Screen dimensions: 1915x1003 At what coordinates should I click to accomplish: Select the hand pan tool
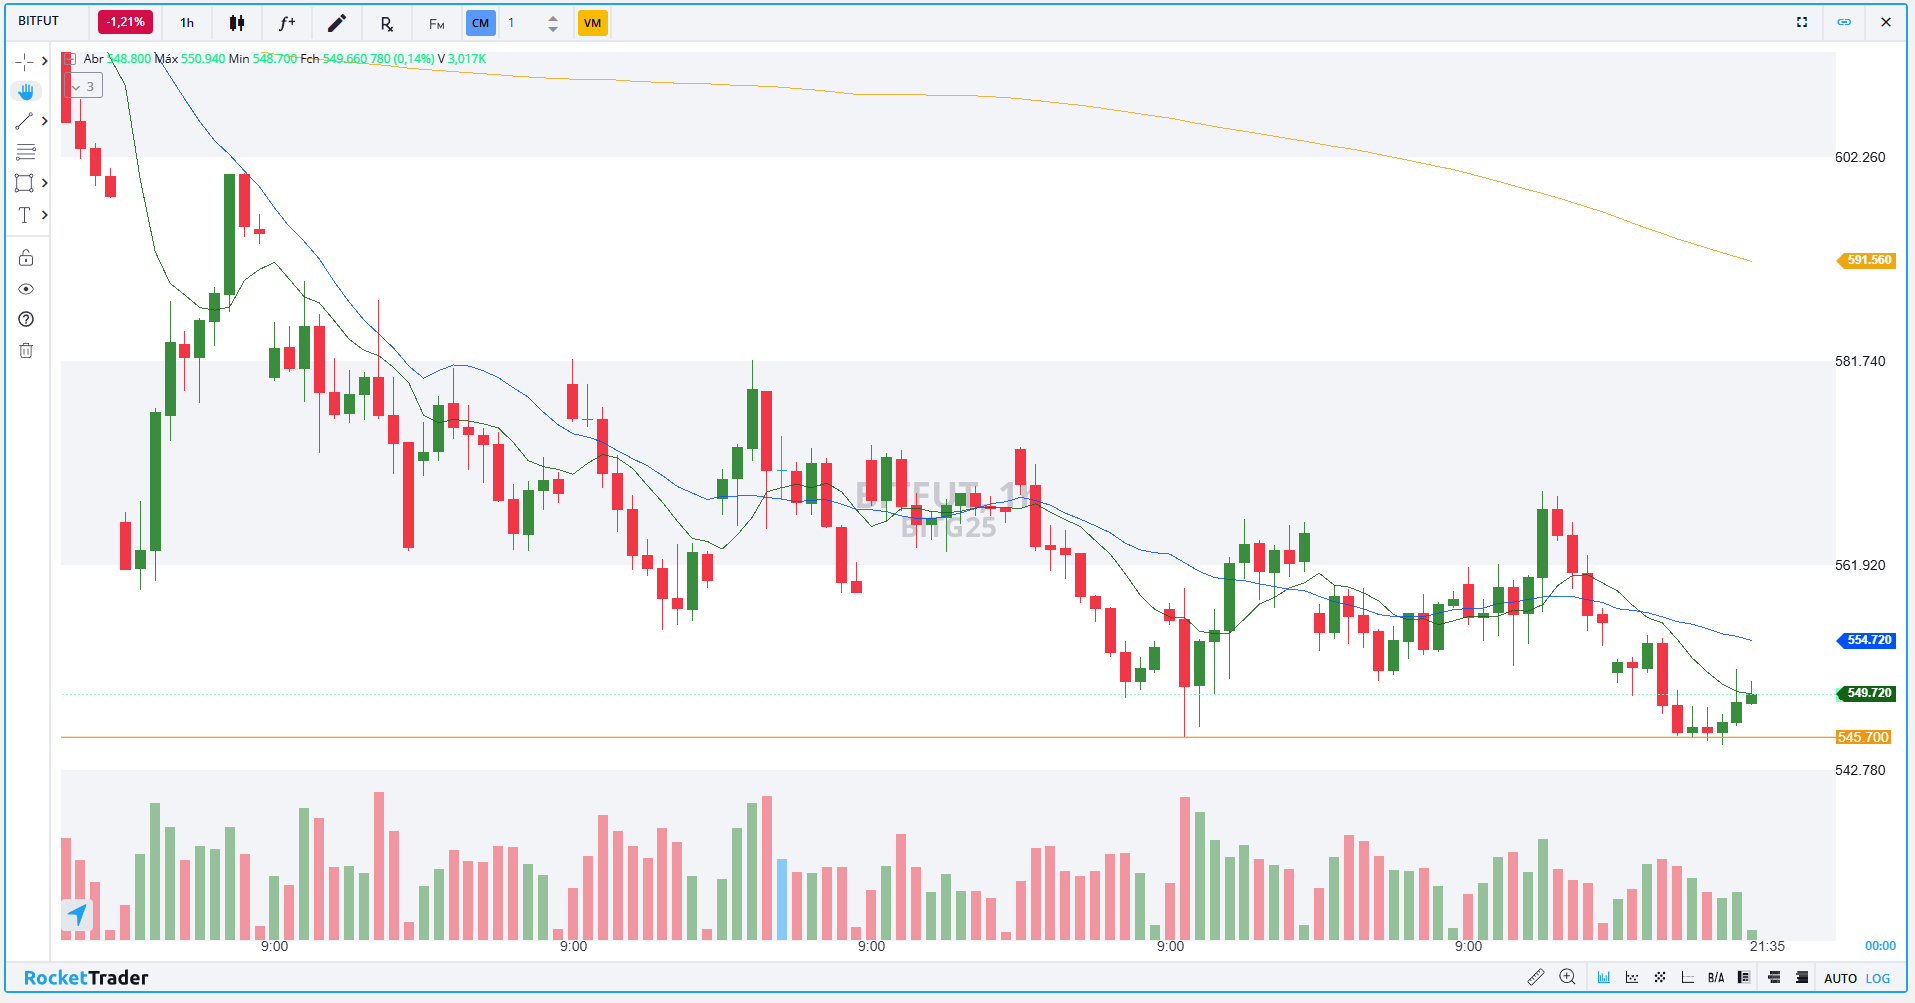(26, 91)
